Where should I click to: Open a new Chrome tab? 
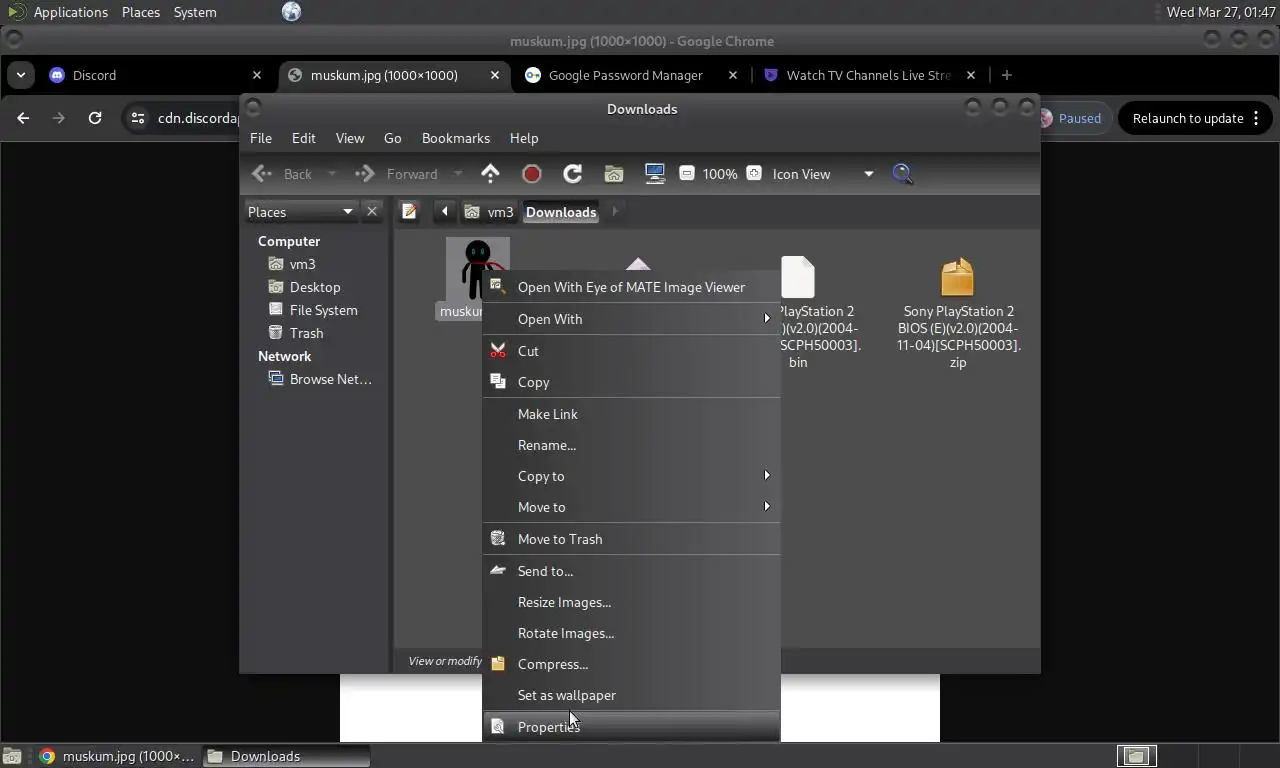1007,75
